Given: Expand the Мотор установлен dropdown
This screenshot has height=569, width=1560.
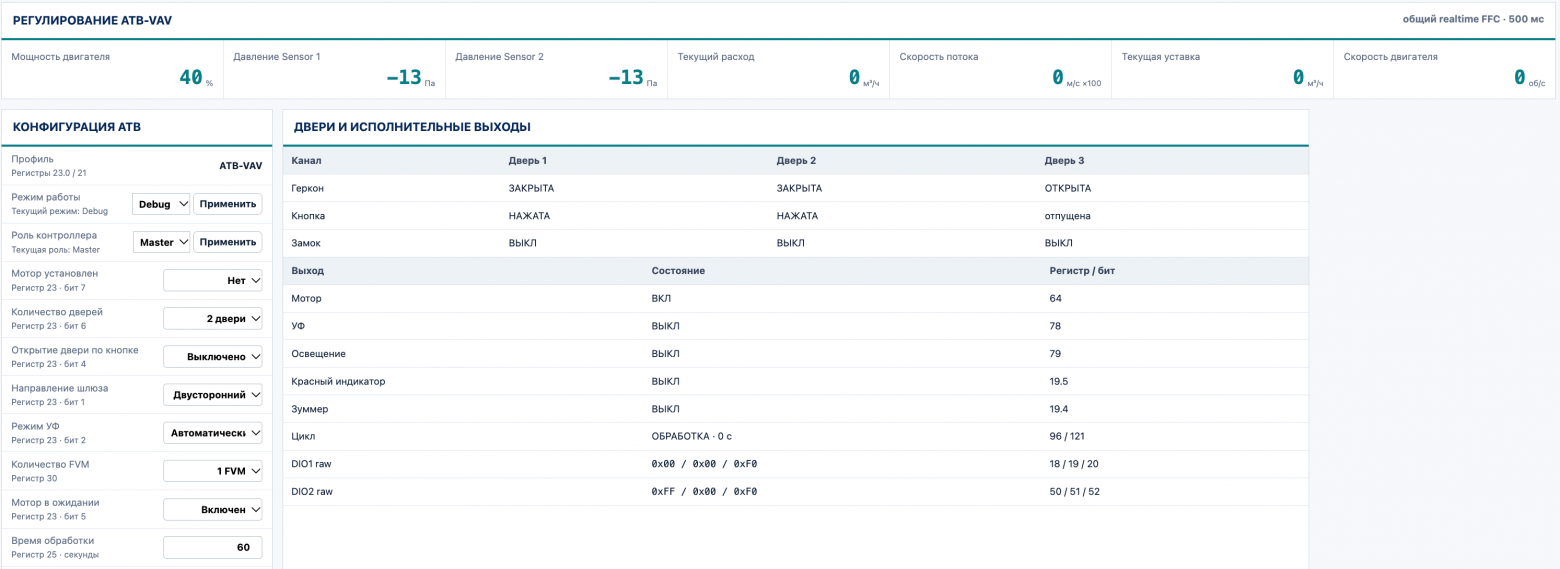Looking at the screenshot, I should pos(213,281).
